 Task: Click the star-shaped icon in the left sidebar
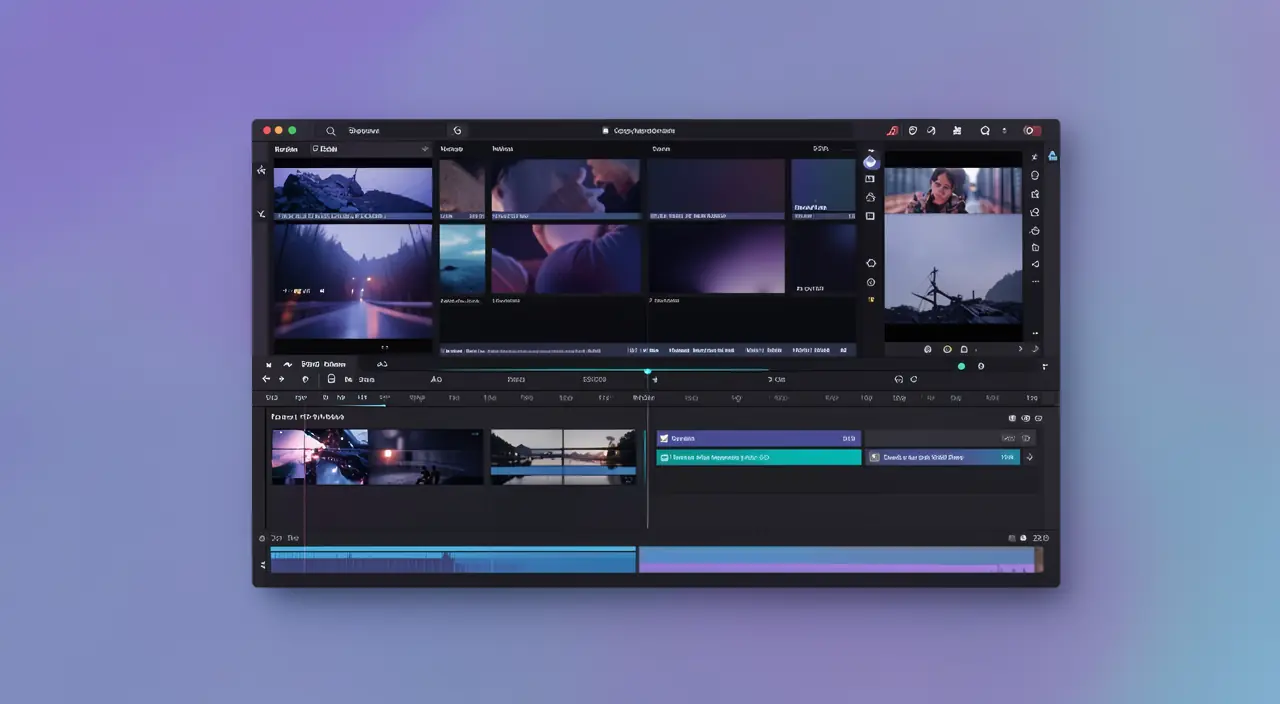click(261, 170)
